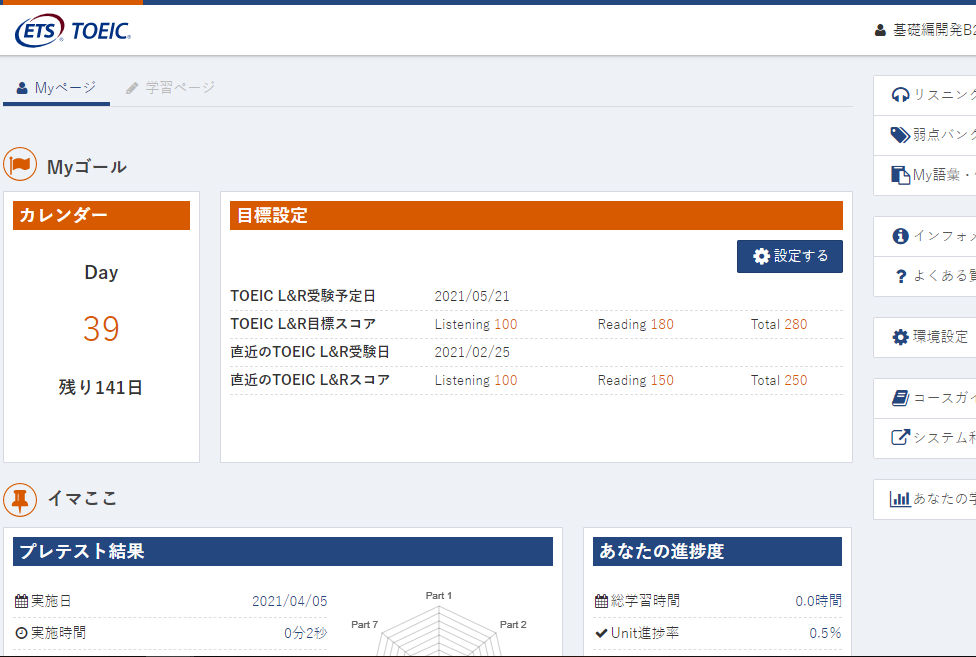Click the Day count 39 in calendar

pyautogui.click(x=101, y=328)
